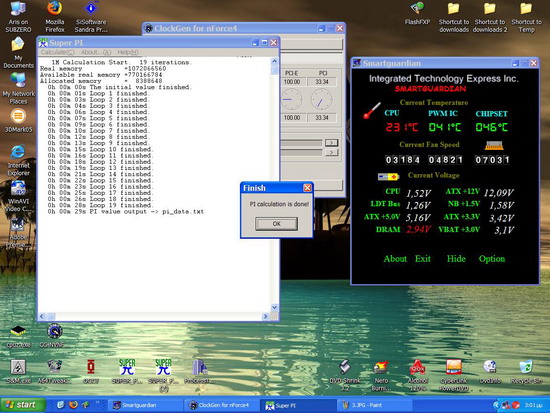Image resolution: width=550 pixels, height=413 pixels.
Task: Select the My Documents desktop icon
Action: tap(18, 53)
